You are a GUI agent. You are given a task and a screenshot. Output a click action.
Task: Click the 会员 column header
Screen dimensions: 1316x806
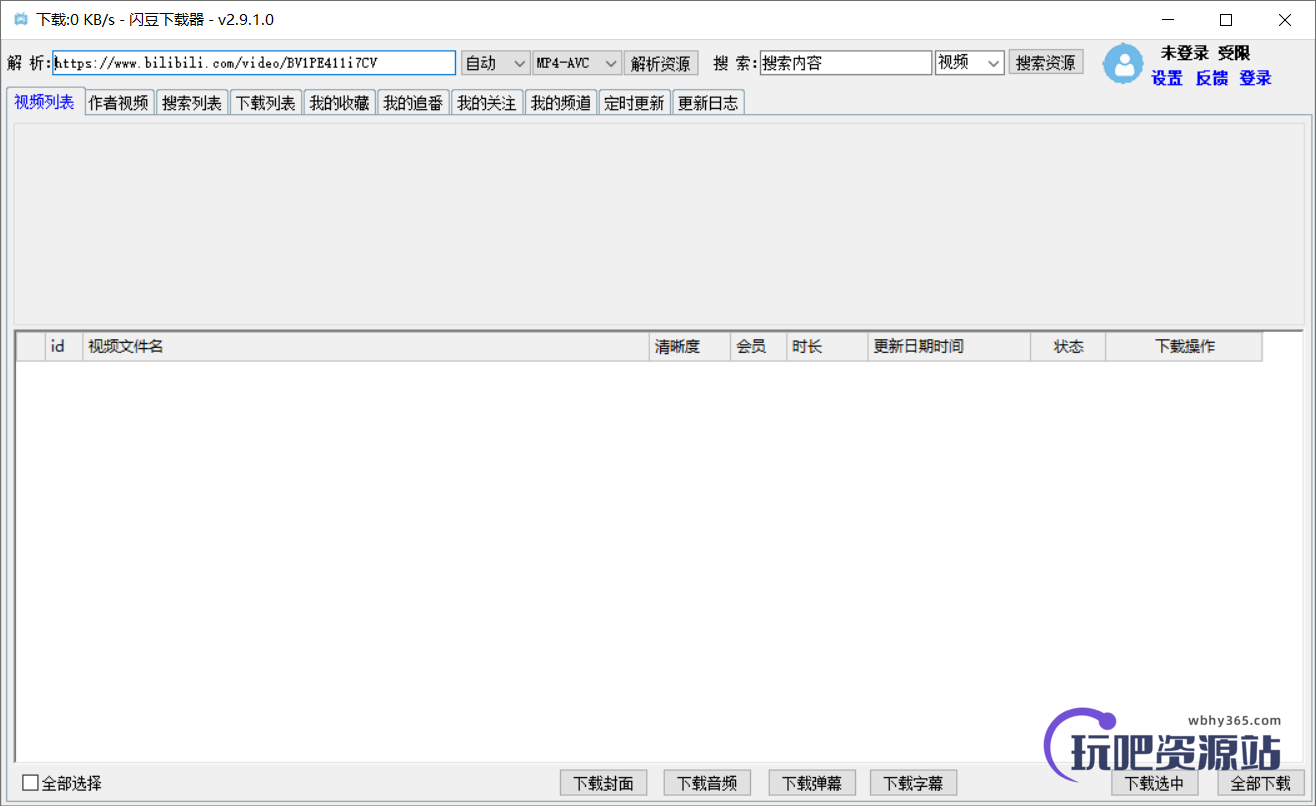pyautogui.click(x=759, y=346)
